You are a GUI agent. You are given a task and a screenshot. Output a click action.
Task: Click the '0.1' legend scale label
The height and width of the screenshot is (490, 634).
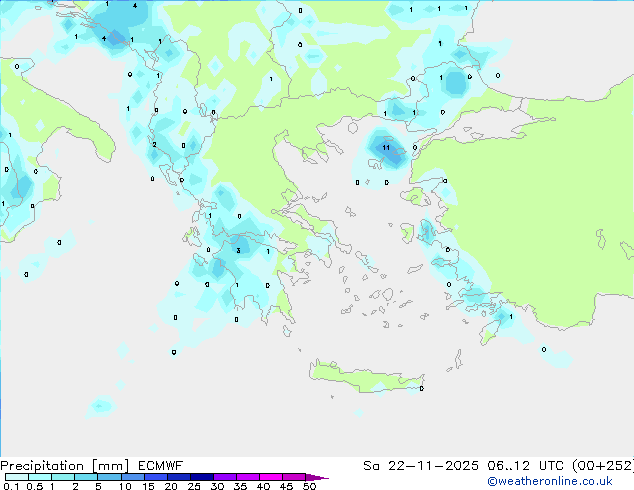[x=11, y=486]
